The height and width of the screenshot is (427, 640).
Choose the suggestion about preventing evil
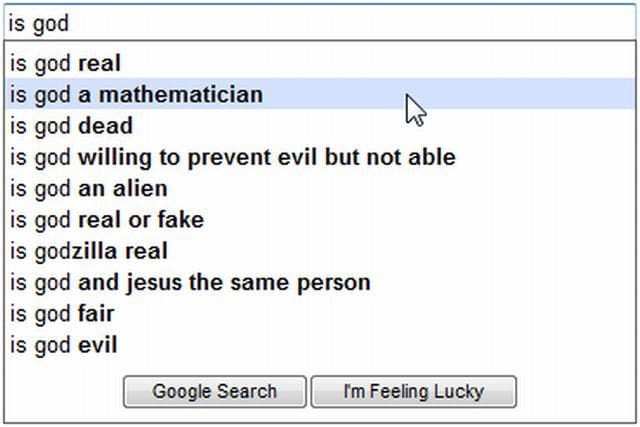233,157
